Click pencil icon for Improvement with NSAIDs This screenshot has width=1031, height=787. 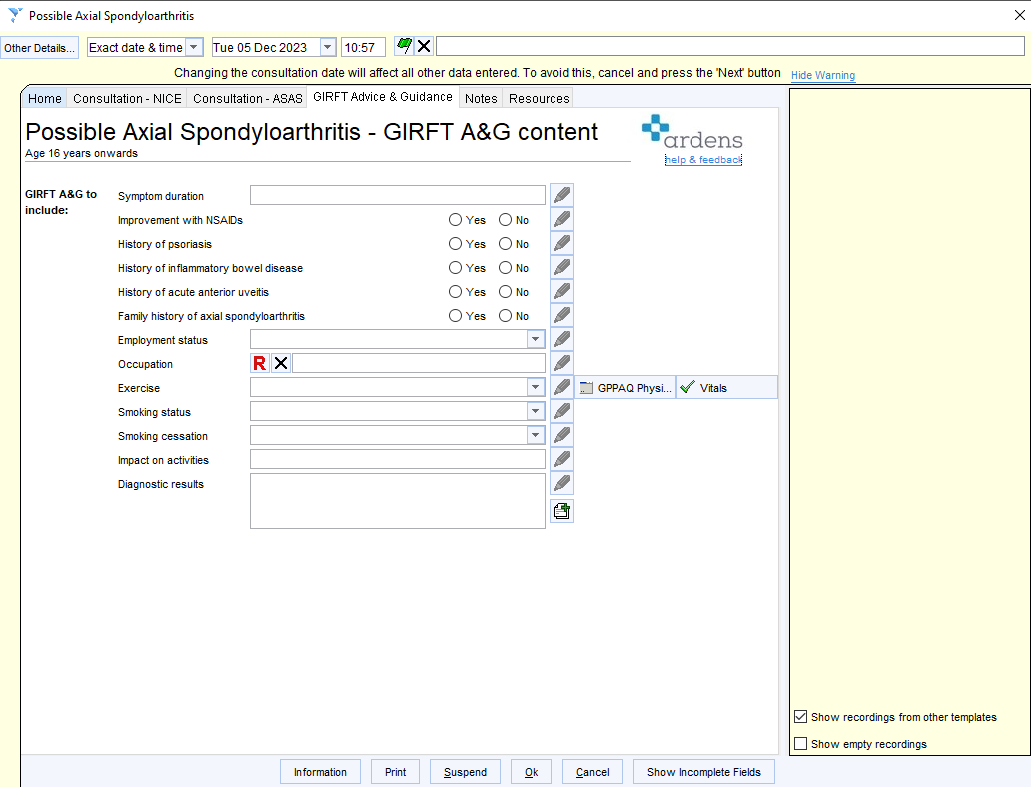coord(562,219)
